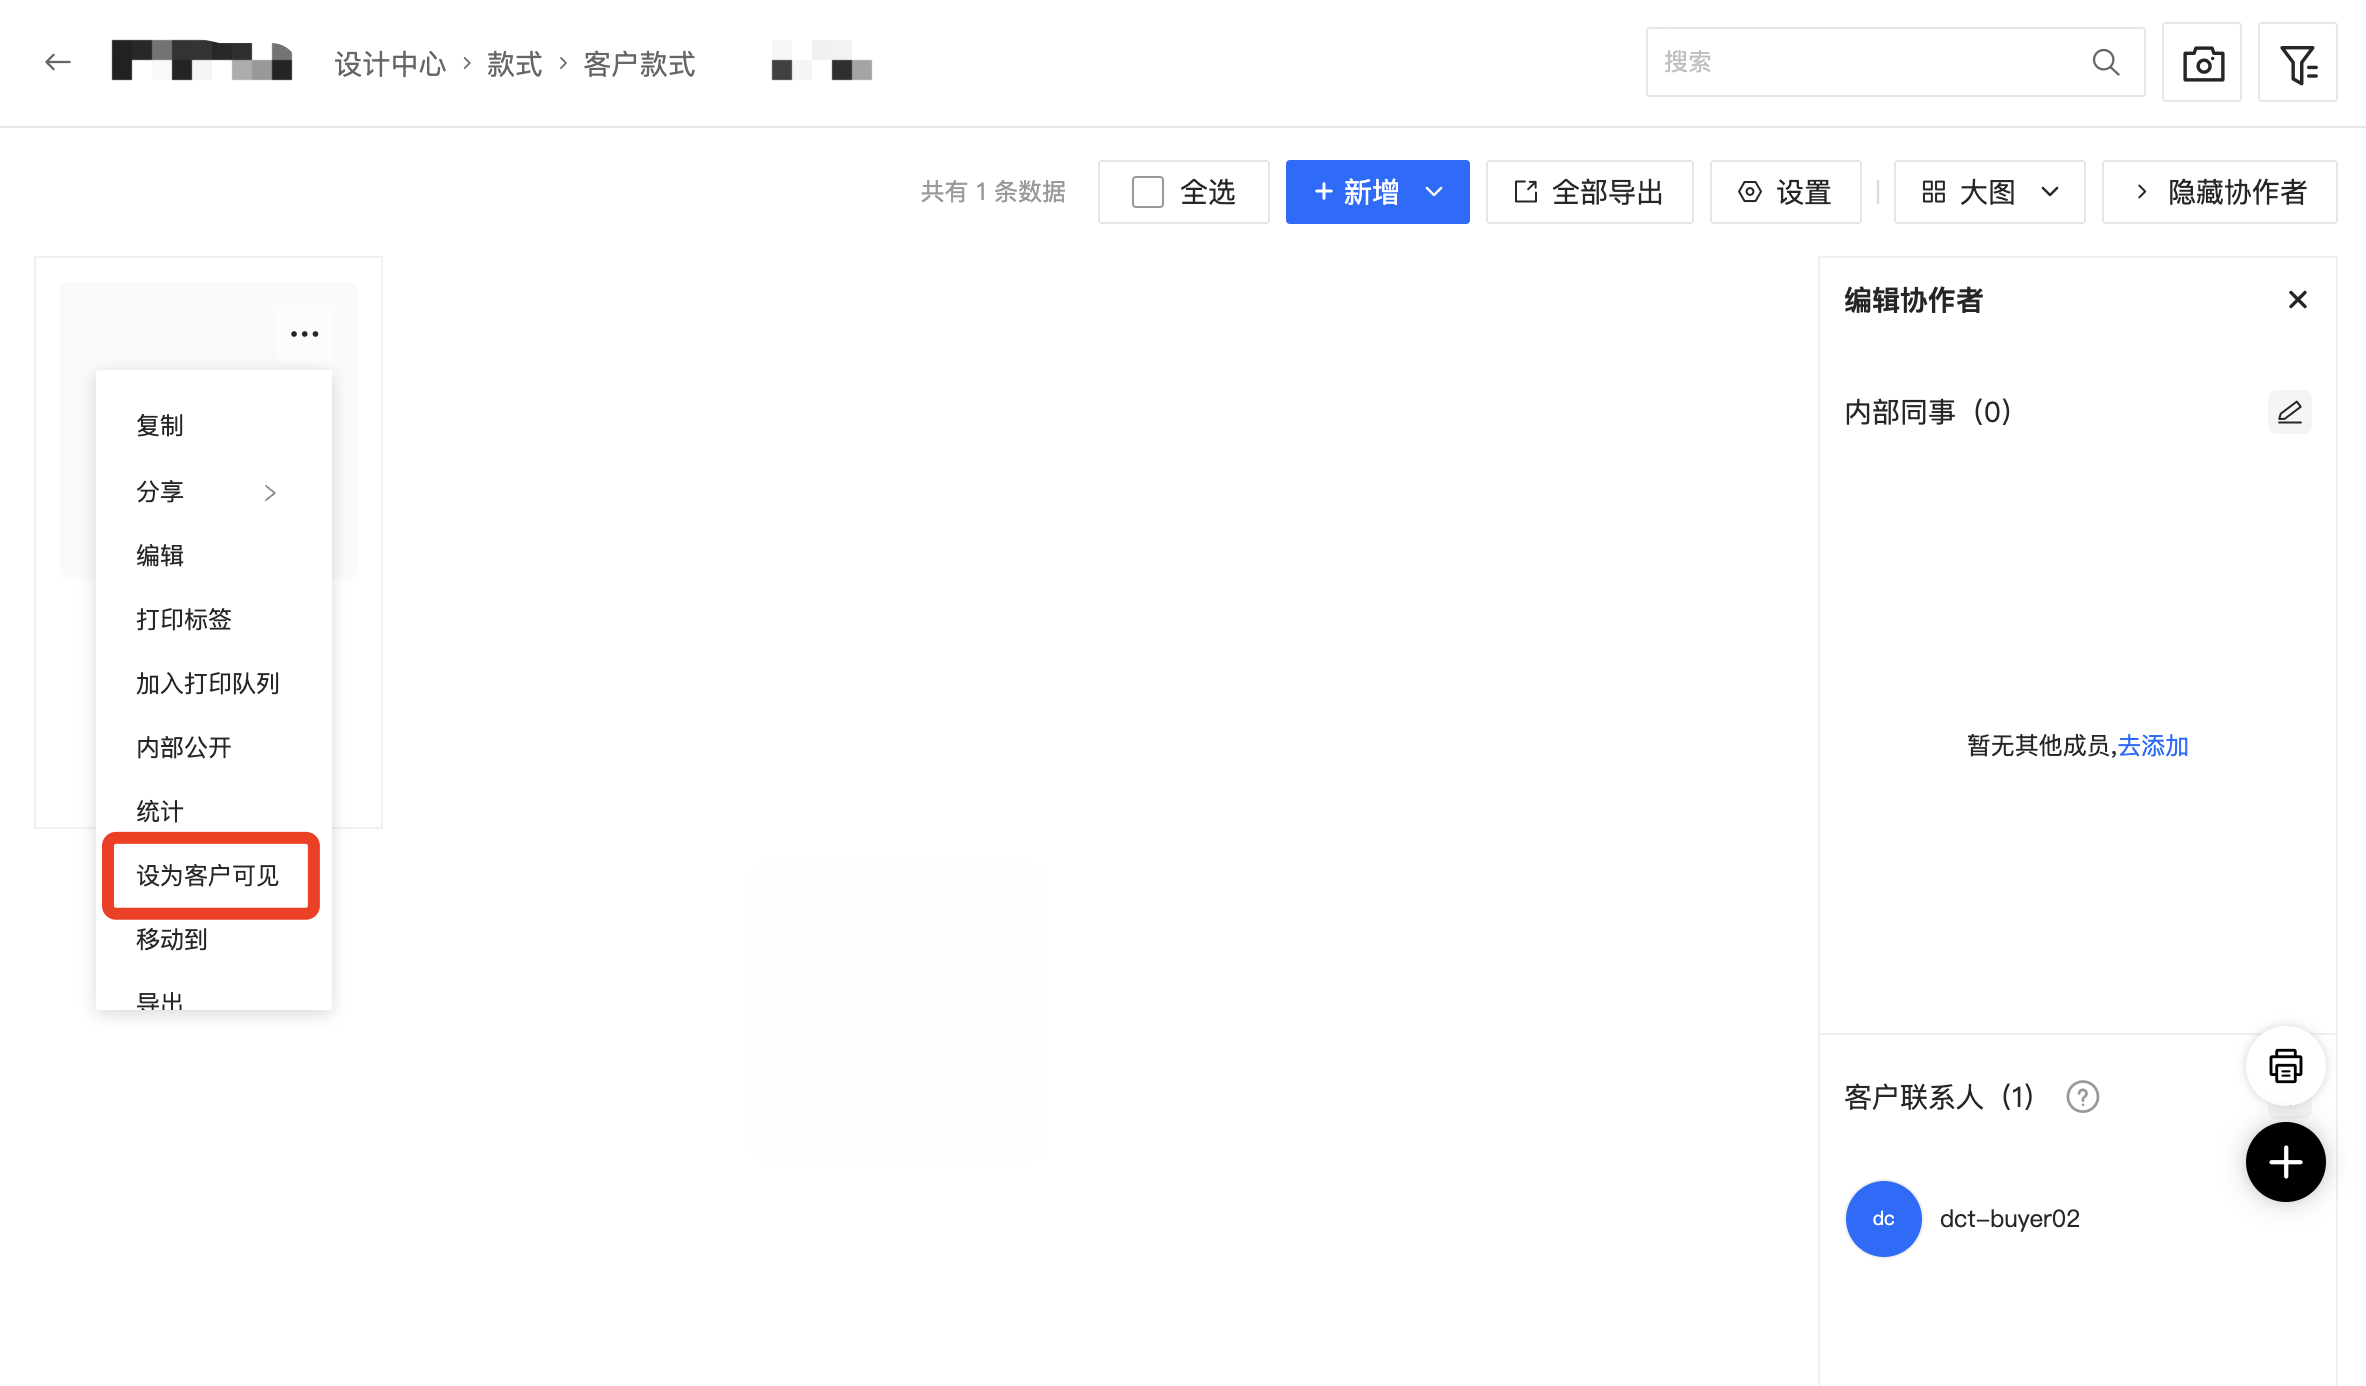This screenshot has height=1386, width=2366.
Task: Expand the 新增 dropdown arrow
Action: tap(1434, 192)
